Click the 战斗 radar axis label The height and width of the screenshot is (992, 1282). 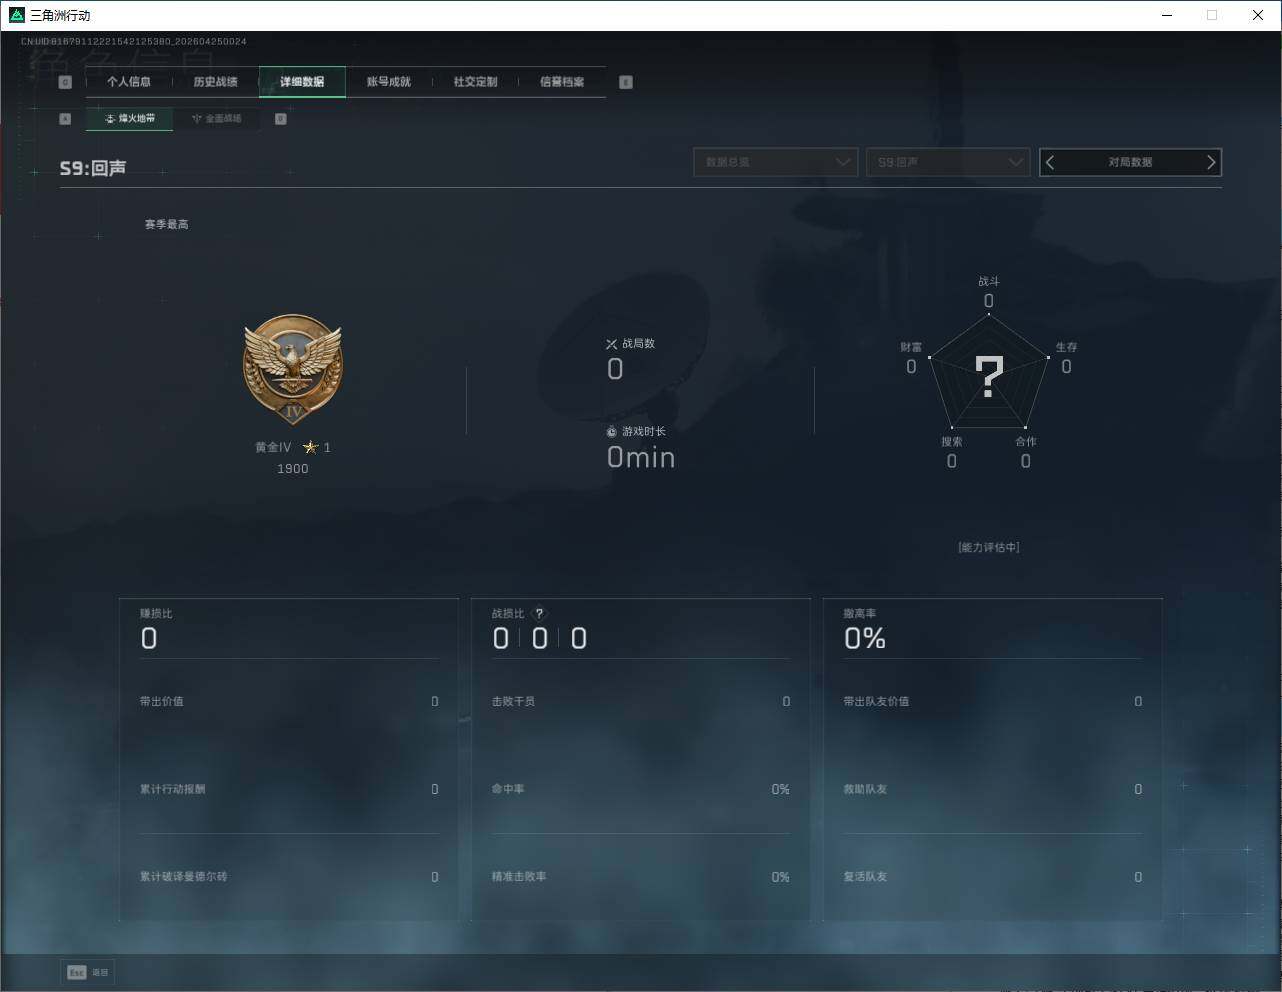[x=989, y=282]
